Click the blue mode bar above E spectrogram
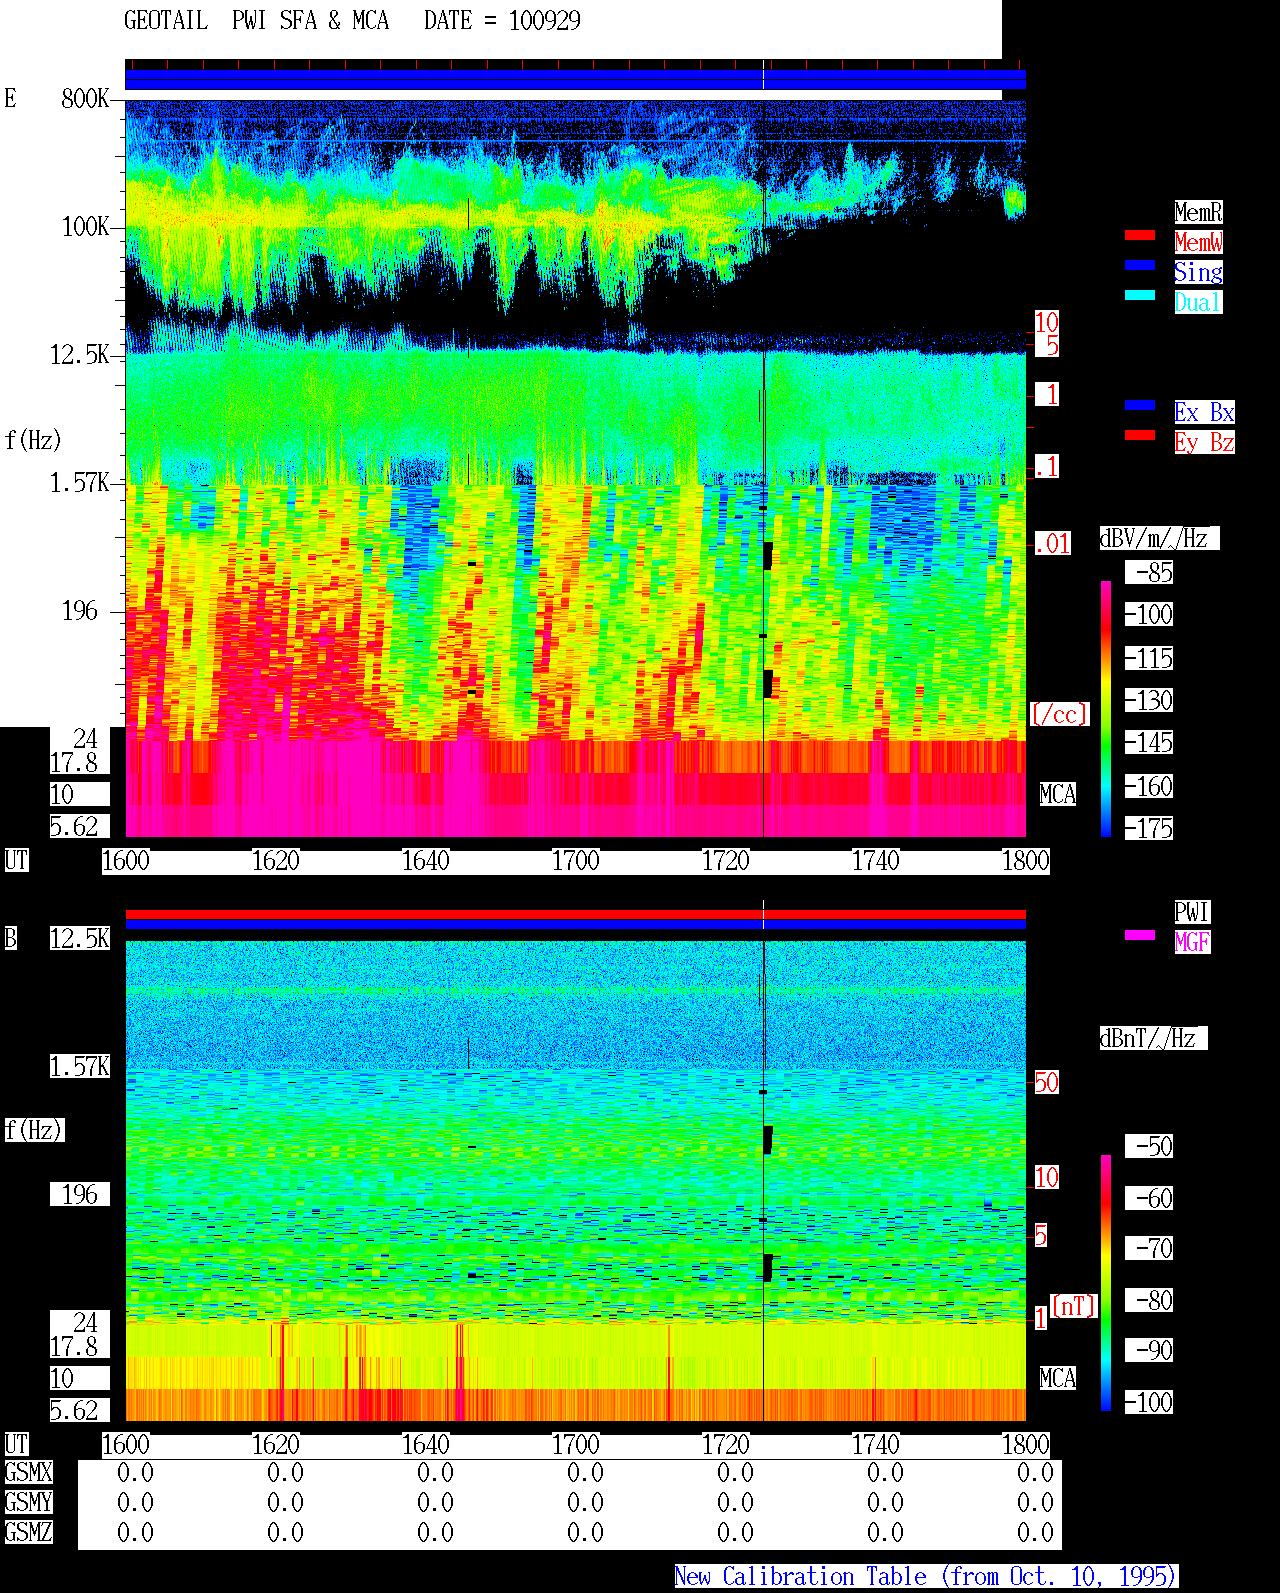This screenshot has width=1280, height=1593. coord(575,79)
